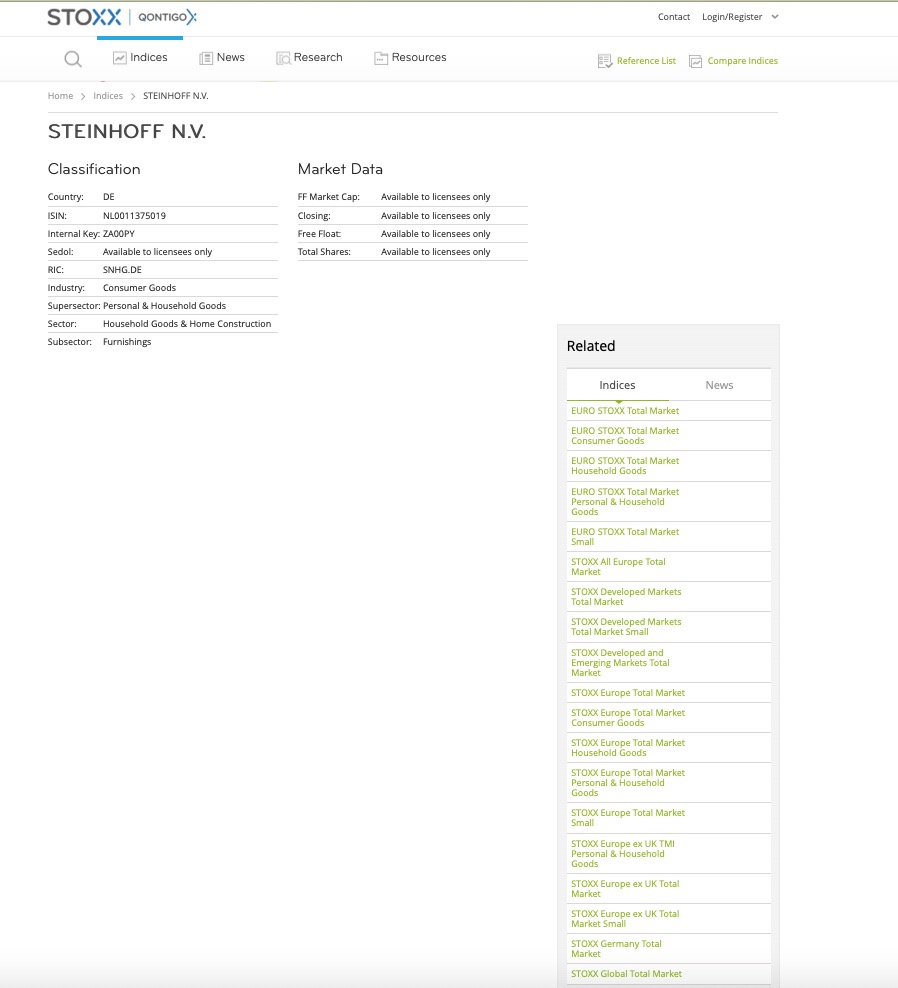Open the Contact page
The width and height of the screenshot is (898, 988).
[x=673, y=16]
